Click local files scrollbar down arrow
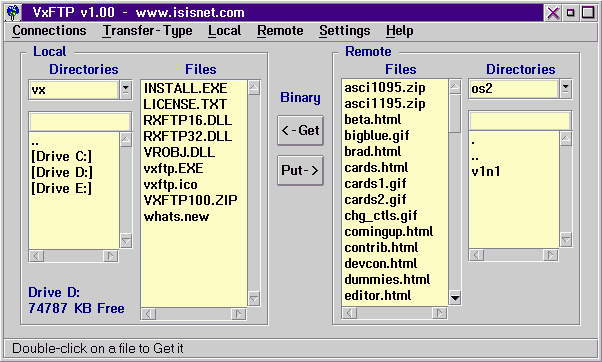 pos(254,299)
